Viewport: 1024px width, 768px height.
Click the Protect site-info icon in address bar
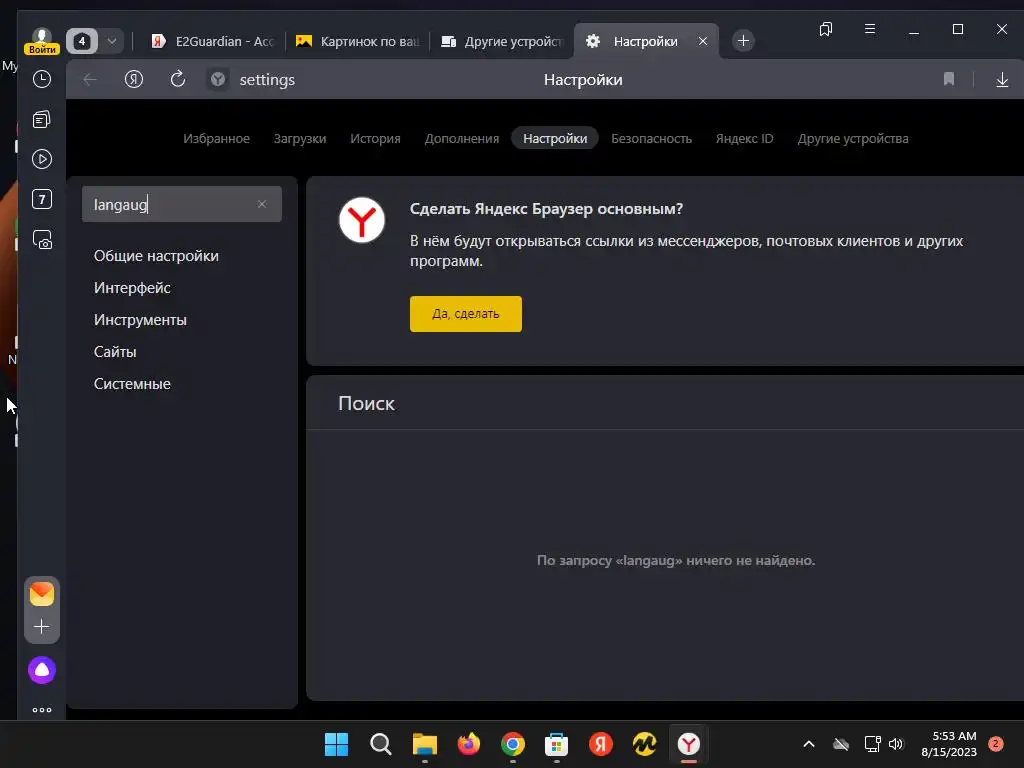(x=218, y=80)
